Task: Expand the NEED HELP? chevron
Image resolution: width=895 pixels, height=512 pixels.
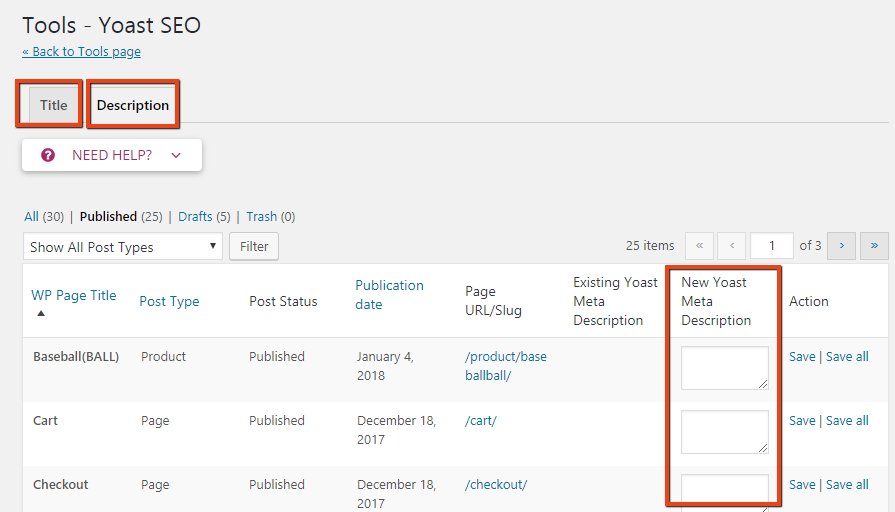Action: click(x=176, y=155)
